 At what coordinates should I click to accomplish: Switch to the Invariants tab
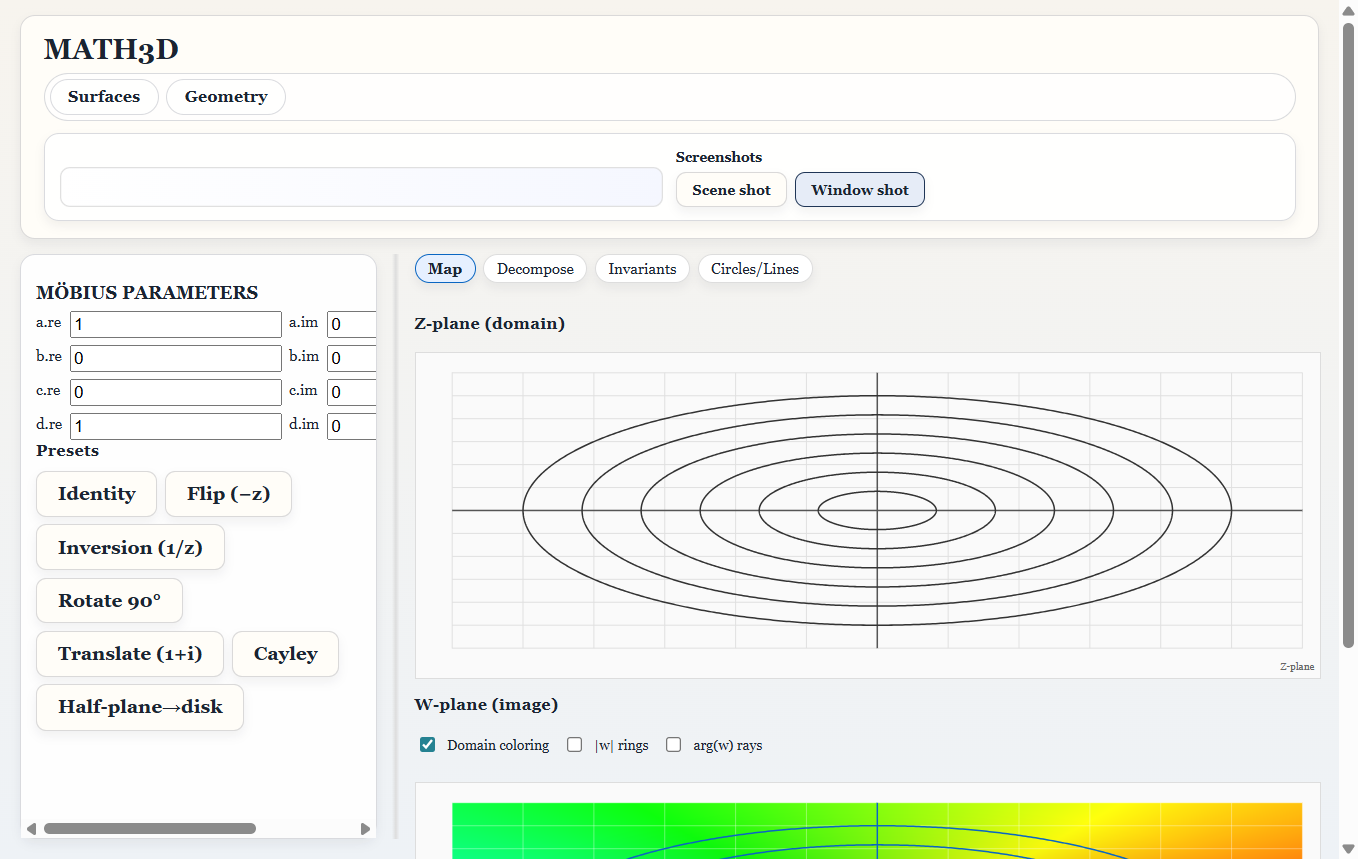[x=642, y=269]
